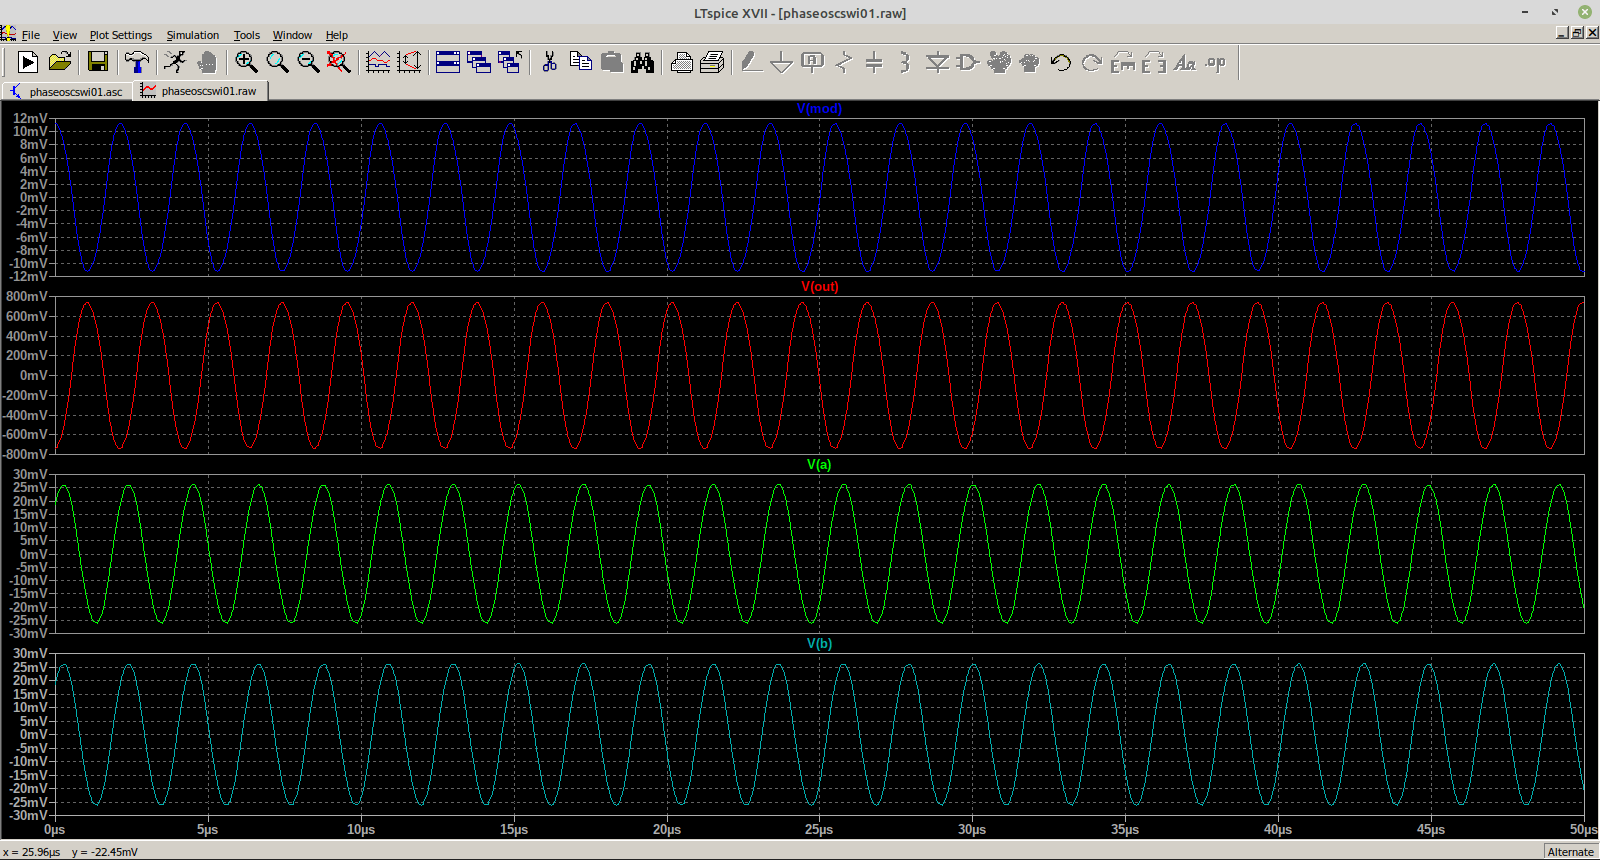
Task: Click the Mirror component icon
Action: (1154, 62)
